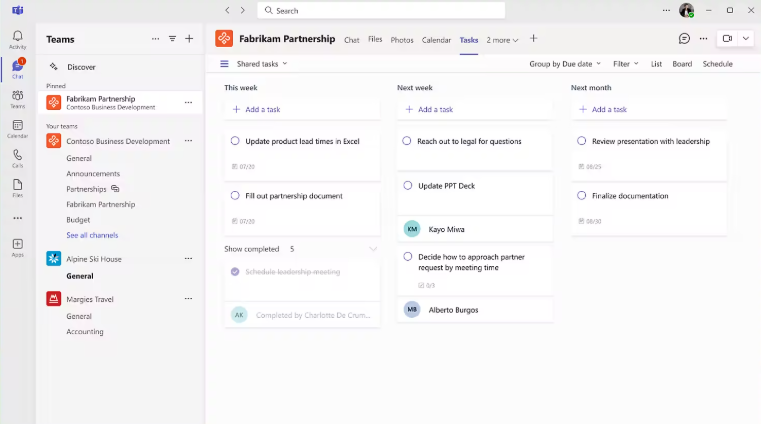Click the plus icon to create team

(189, 39)
